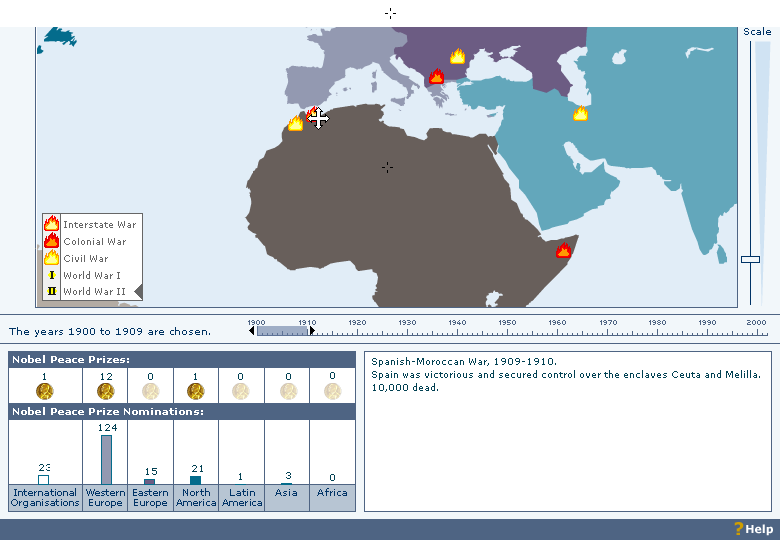Click the Eastern Europe nominations bar showing 15
The height and width of the screenshot is (540, 780).
(x=149, y=481)
